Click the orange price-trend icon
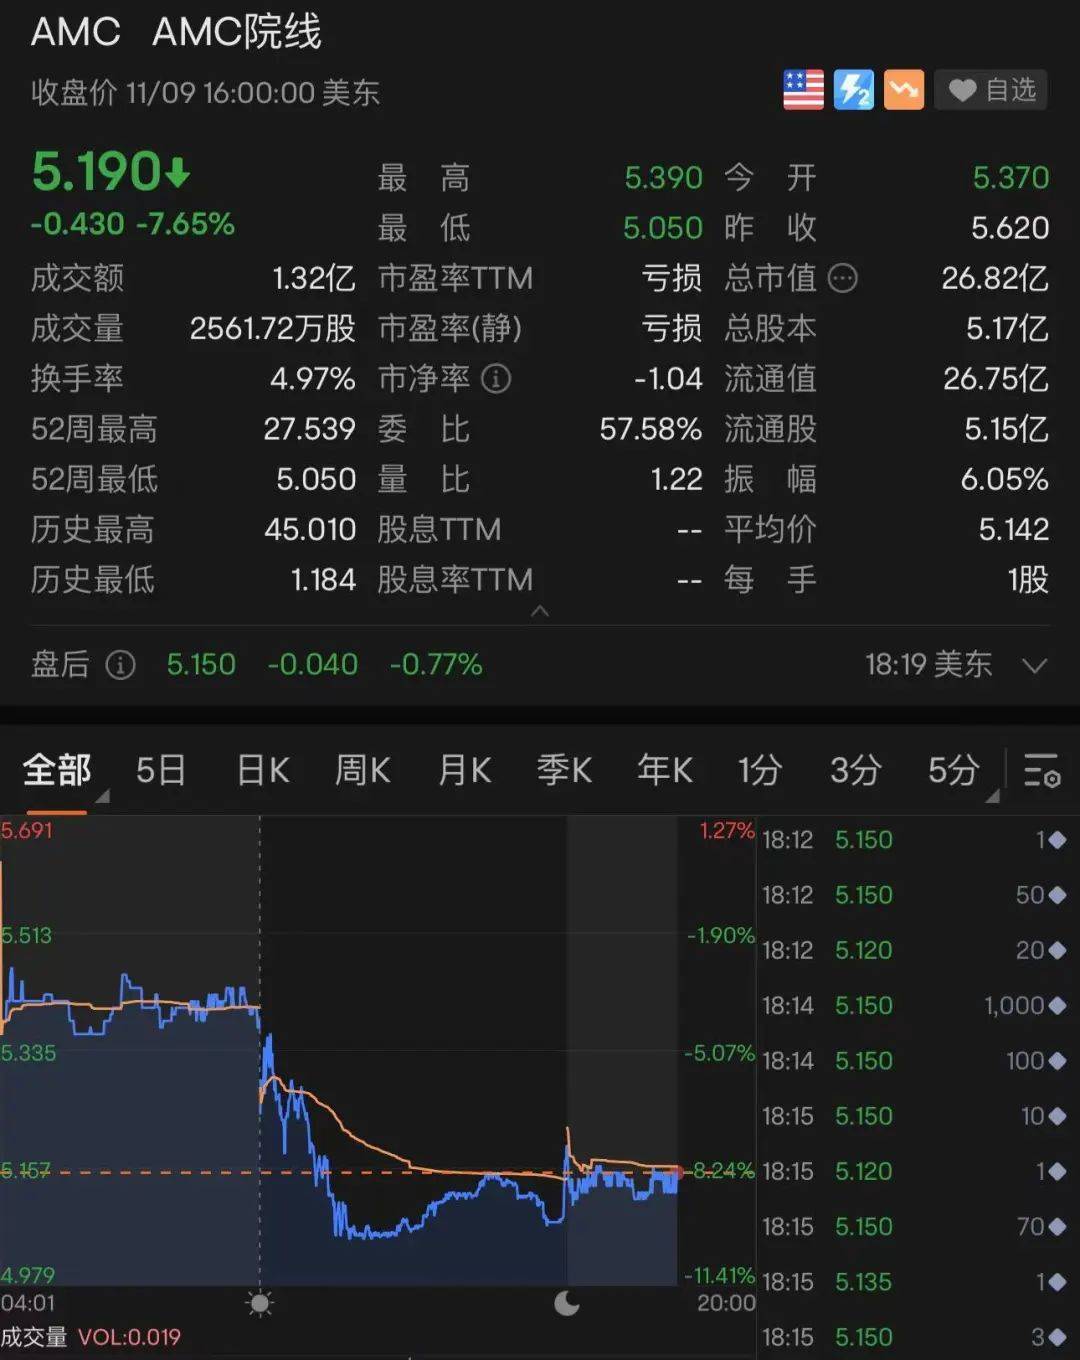This screenshot has height=1360, width=1080. (903, 90)
